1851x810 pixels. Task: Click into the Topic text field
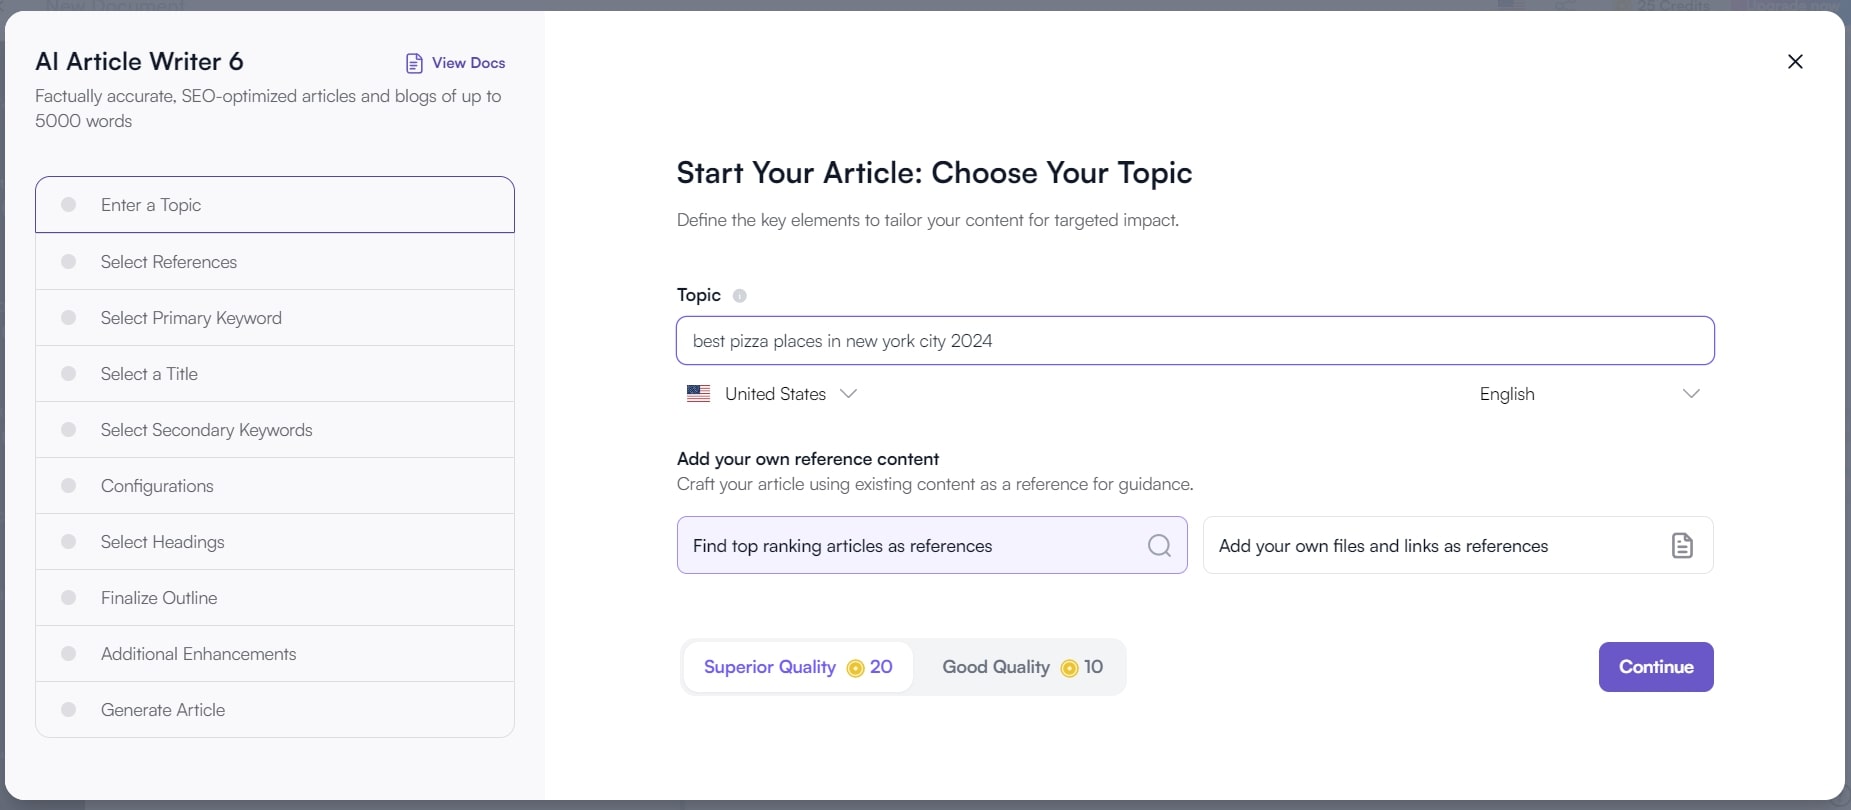click(x=1195, y=341)
